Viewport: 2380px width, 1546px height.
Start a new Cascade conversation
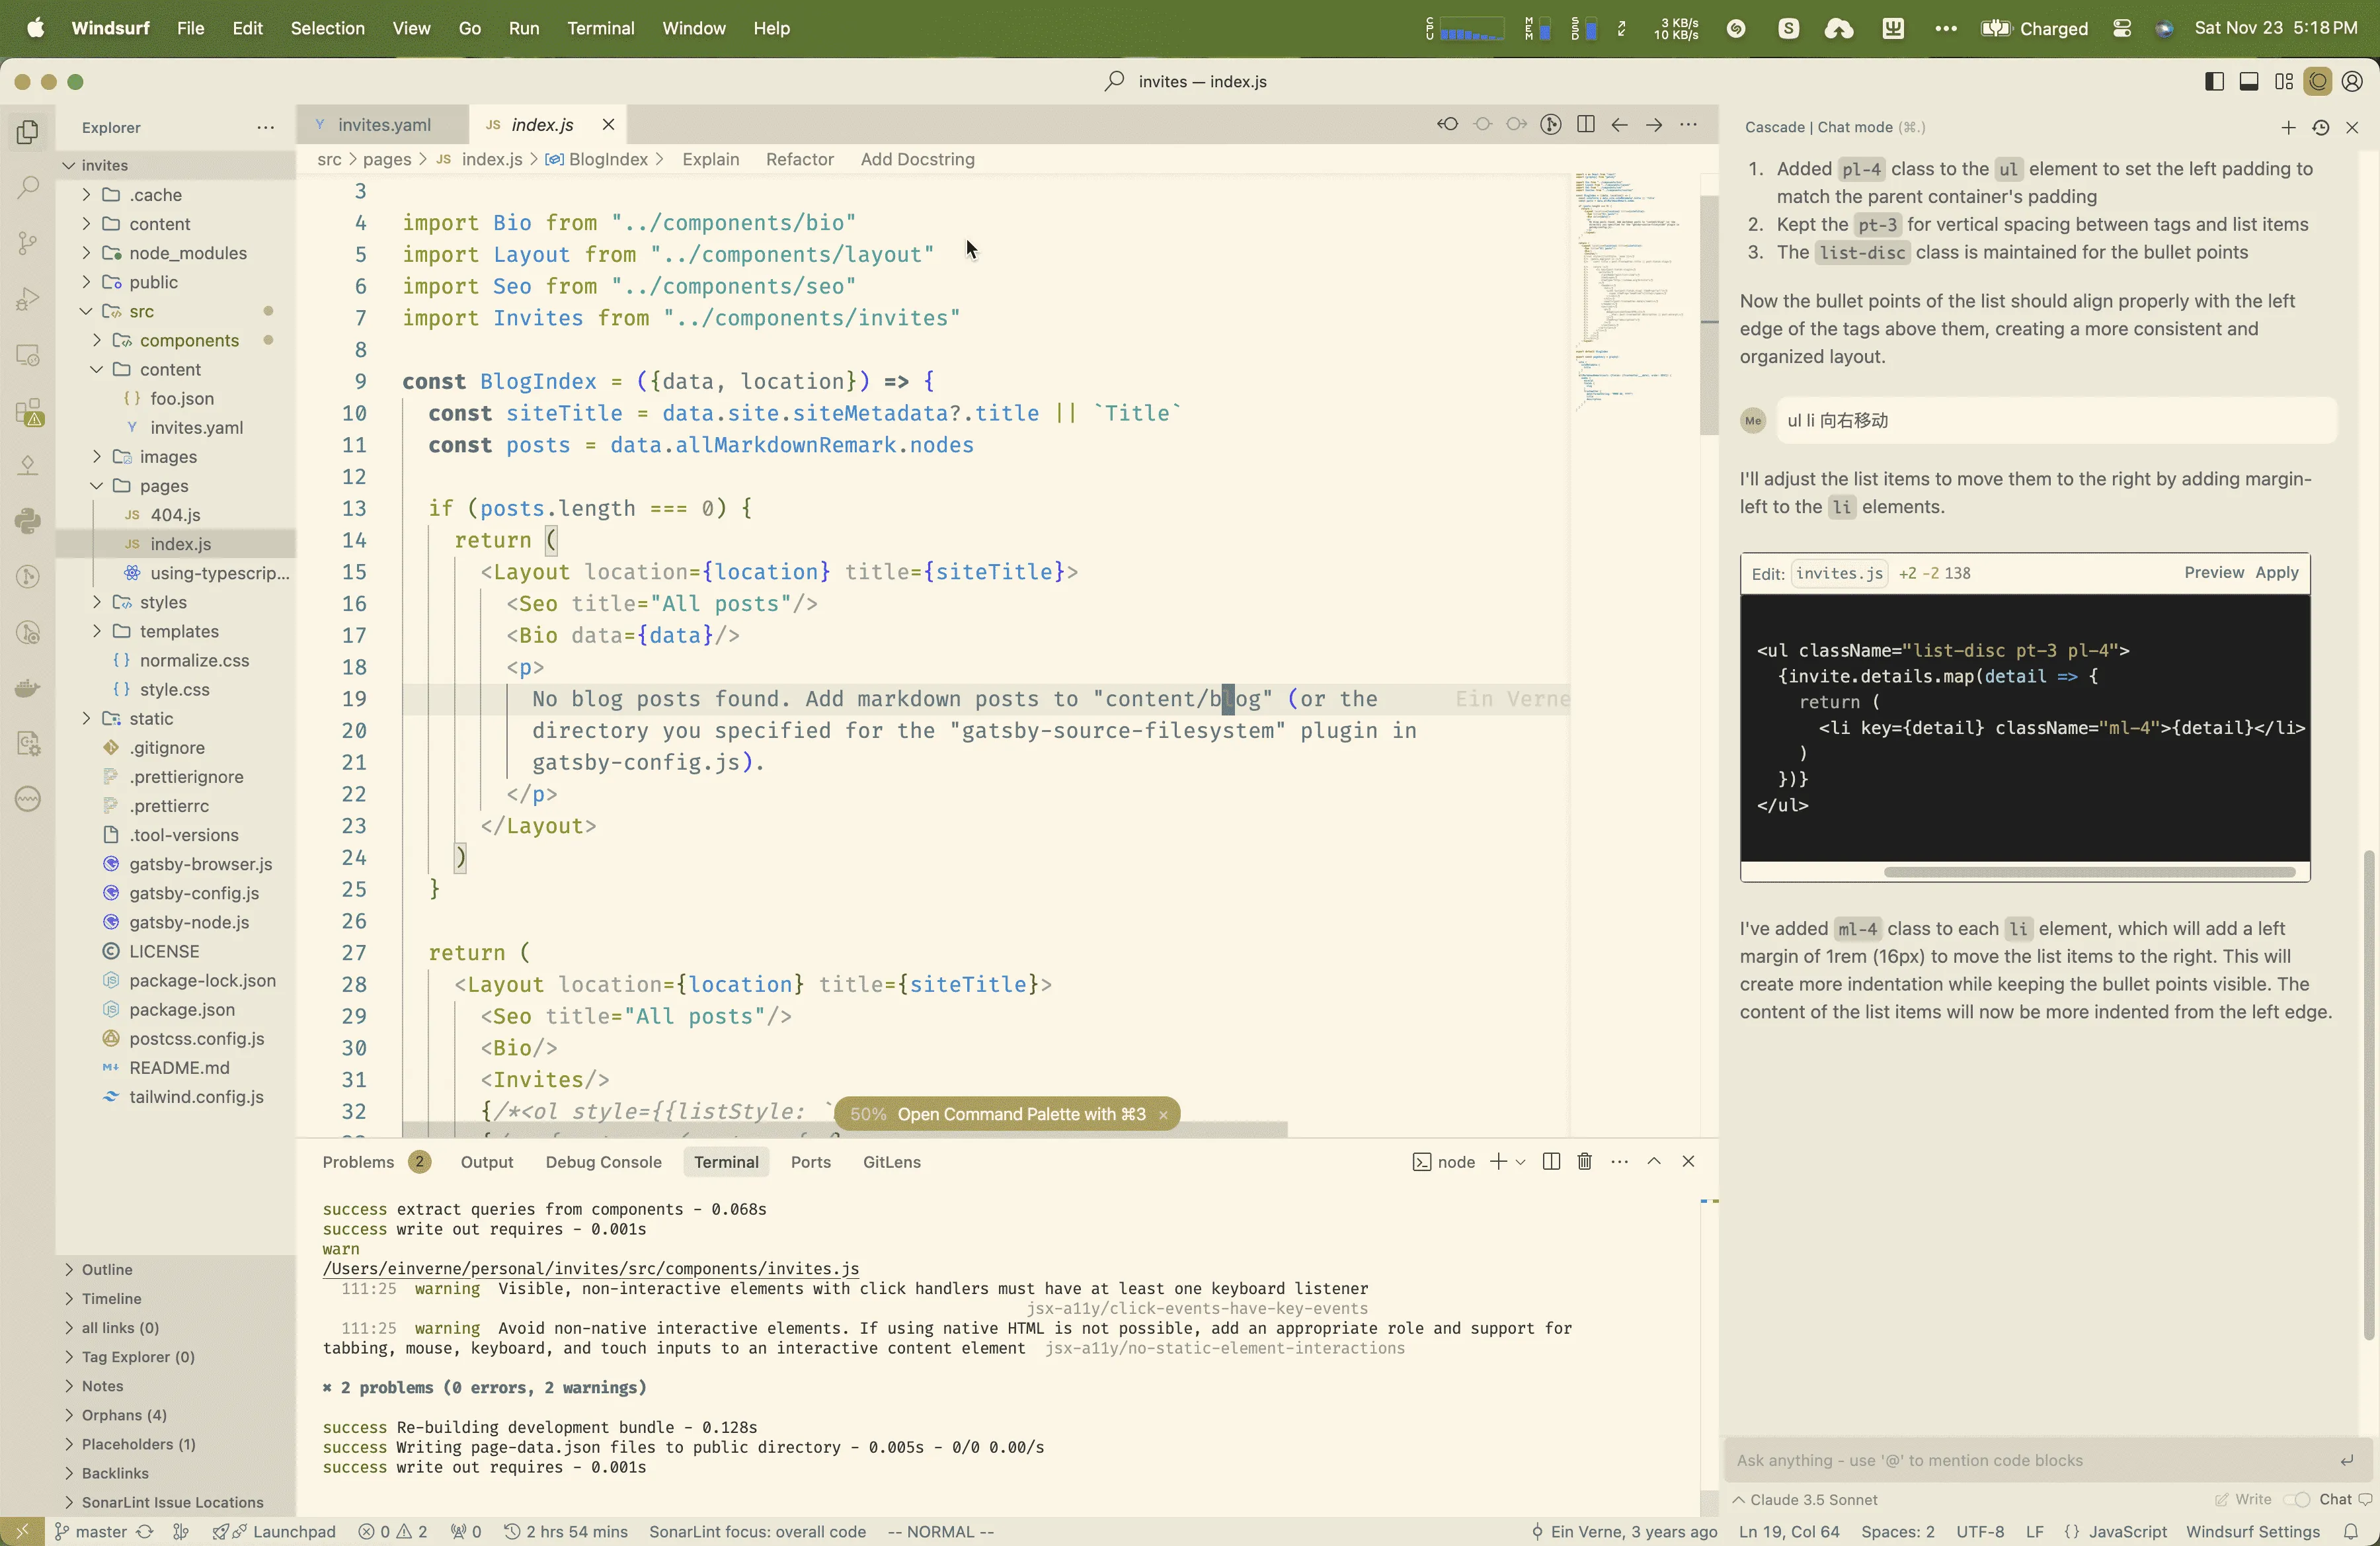[2288, 127]
